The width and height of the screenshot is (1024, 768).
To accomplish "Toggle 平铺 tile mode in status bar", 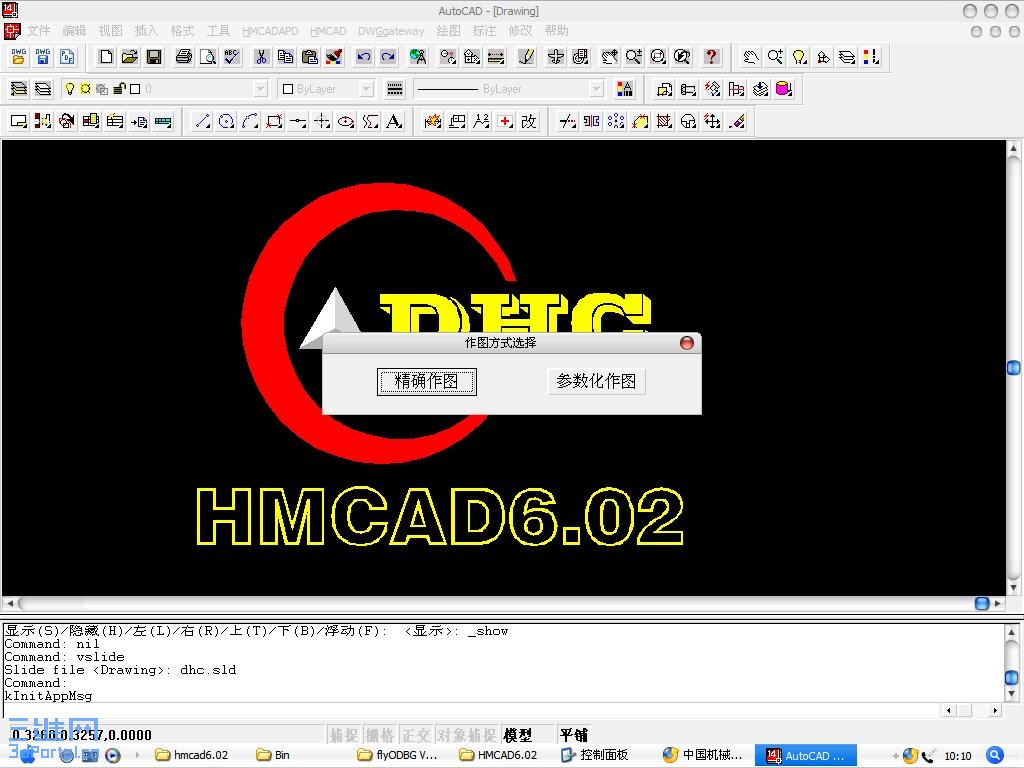I will pos(573,735).
